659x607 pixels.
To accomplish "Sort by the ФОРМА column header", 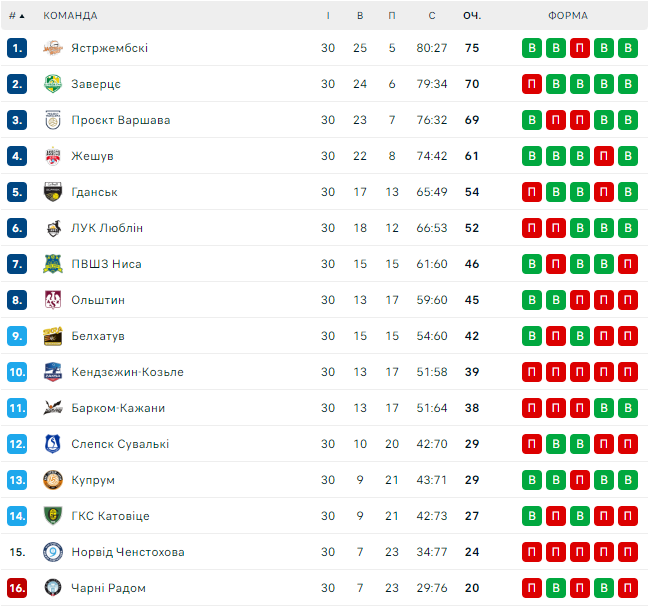I will click(x=568, y=16).
